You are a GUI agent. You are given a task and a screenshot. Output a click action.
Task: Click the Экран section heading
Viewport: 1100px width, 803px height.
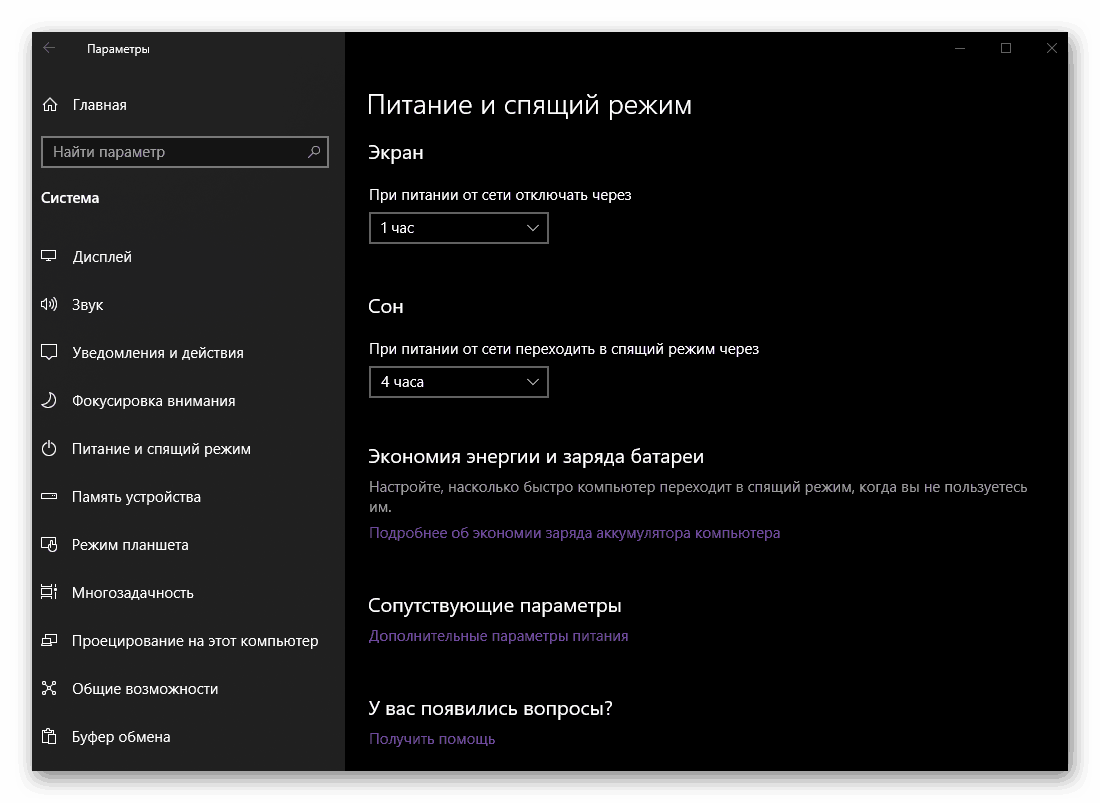click(396, 153)
